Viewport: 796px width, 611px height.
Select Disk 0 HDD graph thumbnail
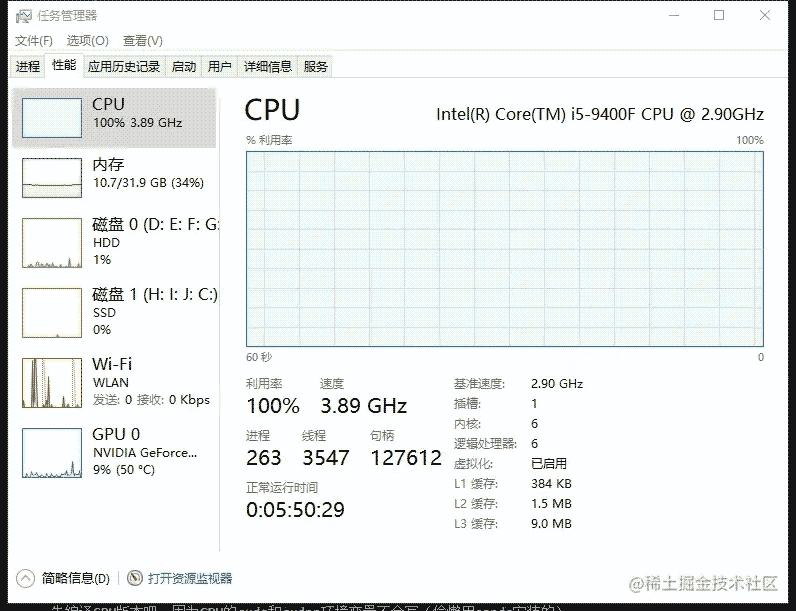[52, 243]
